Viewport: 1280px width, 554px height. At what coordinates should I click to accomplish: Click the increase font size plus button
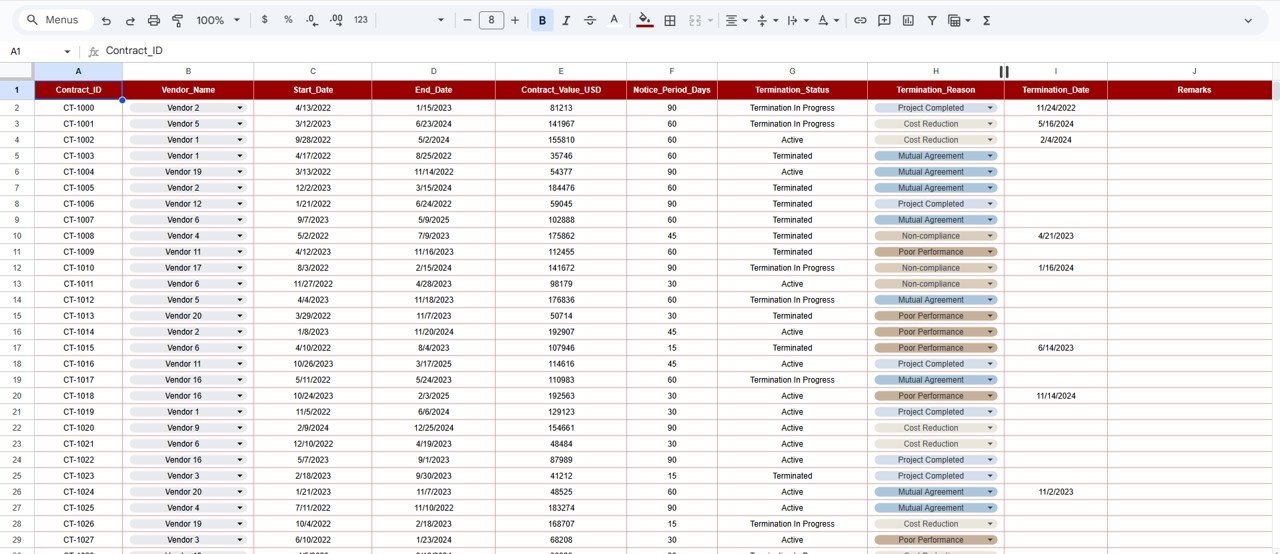point(515,20)
